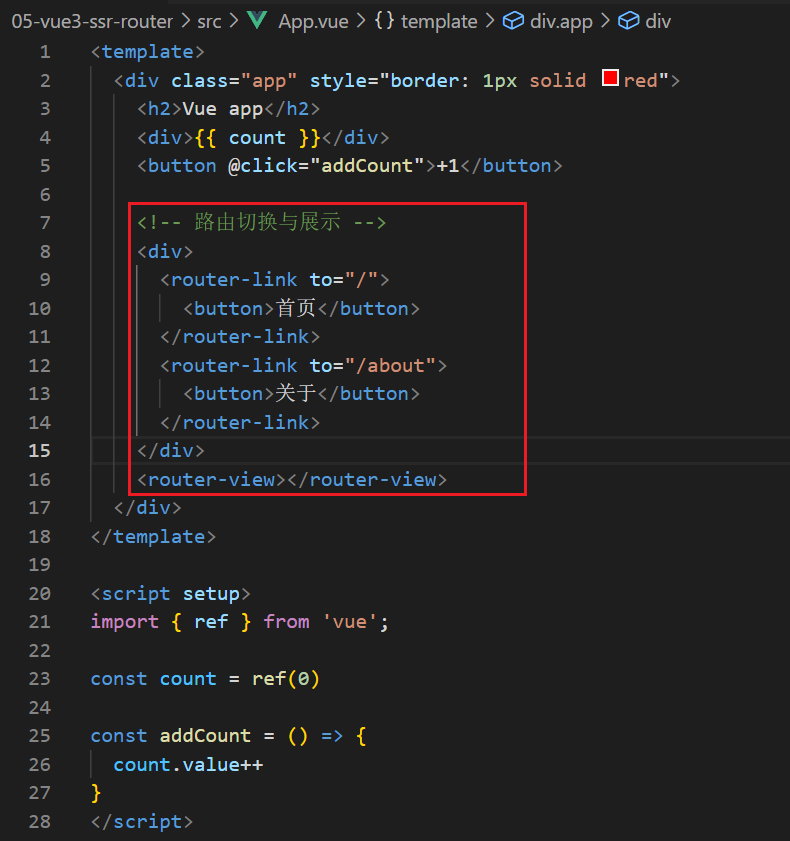Click the closing div tag on line 15

point(171,451)
